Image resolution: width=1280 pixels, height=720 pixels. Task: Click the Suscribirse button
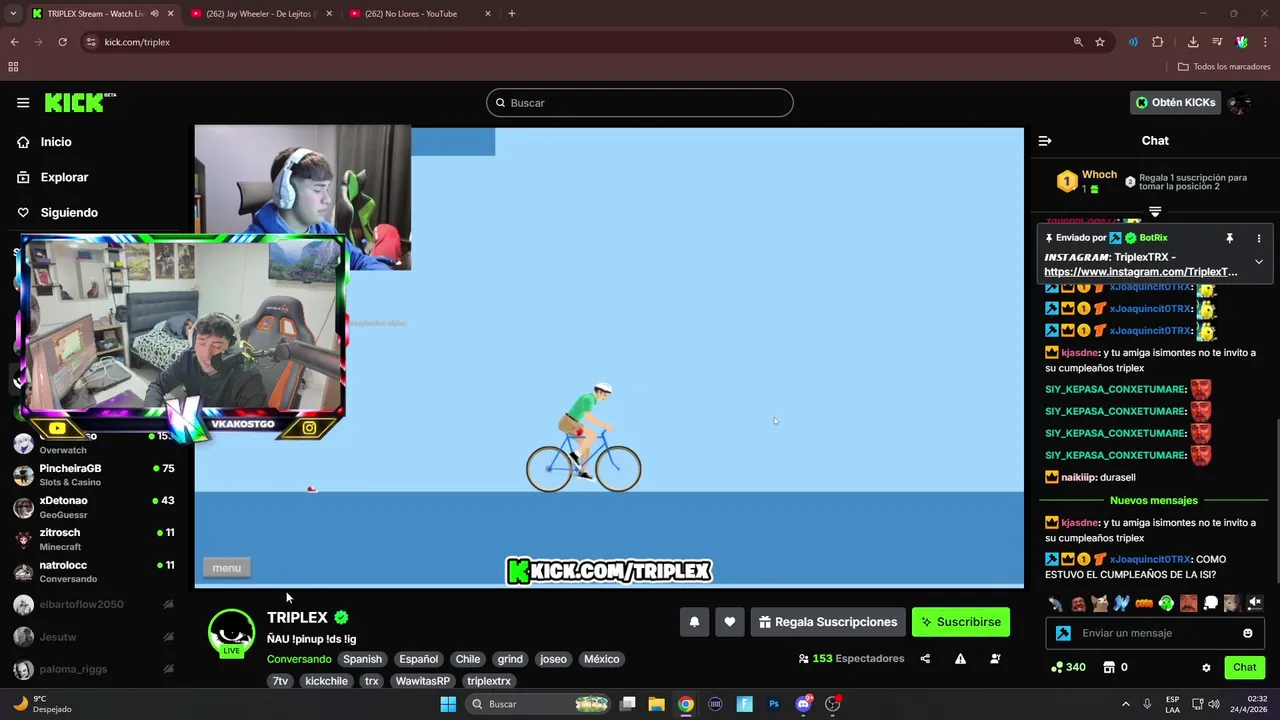pos(961,622)
